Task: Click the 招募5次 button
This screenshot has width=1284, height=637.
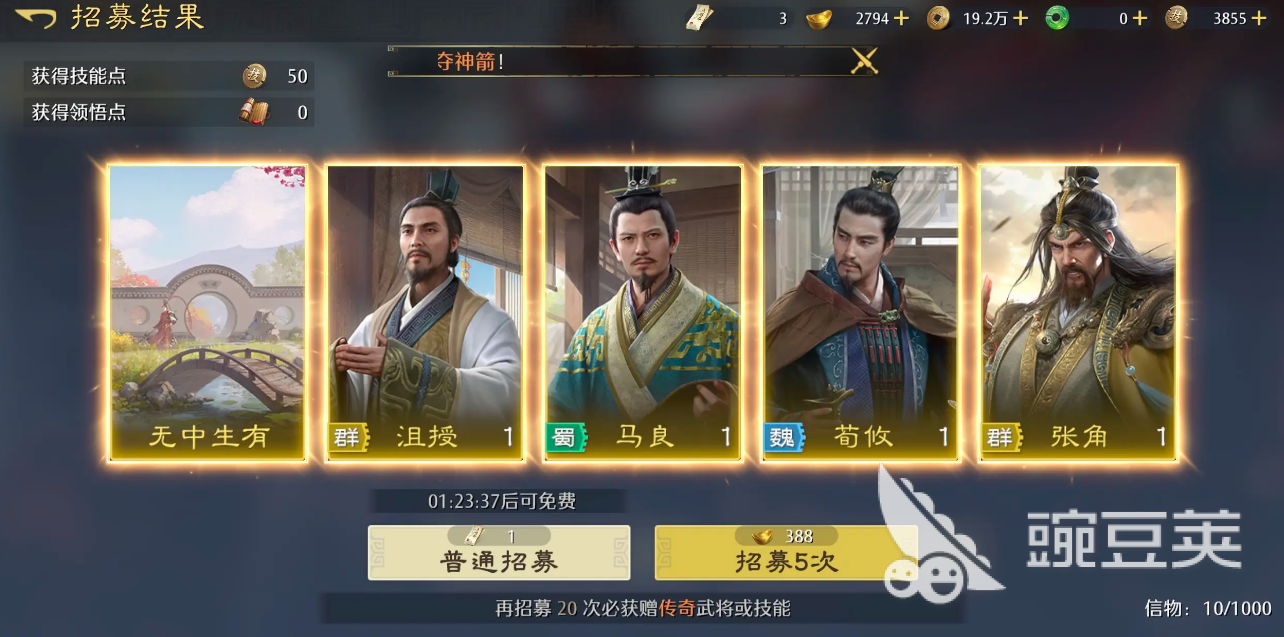Action: (786, 552)
